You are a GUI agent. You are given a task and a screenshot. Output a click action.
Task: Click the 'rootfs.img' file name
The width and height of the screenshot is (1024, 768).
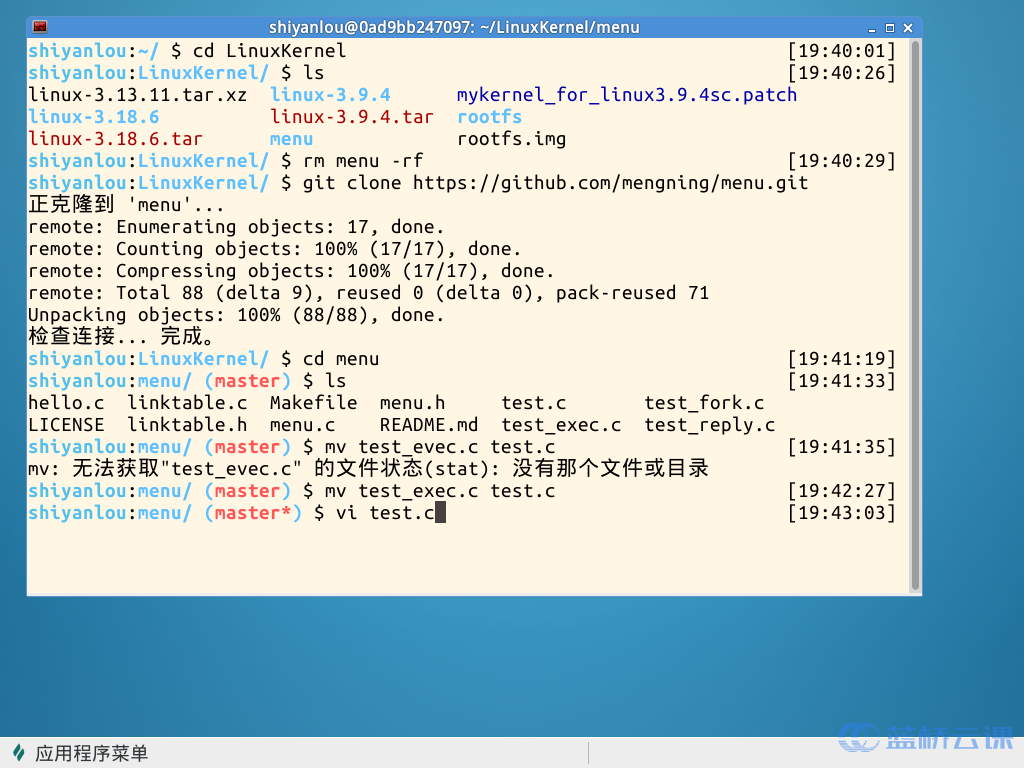[511, 139]
